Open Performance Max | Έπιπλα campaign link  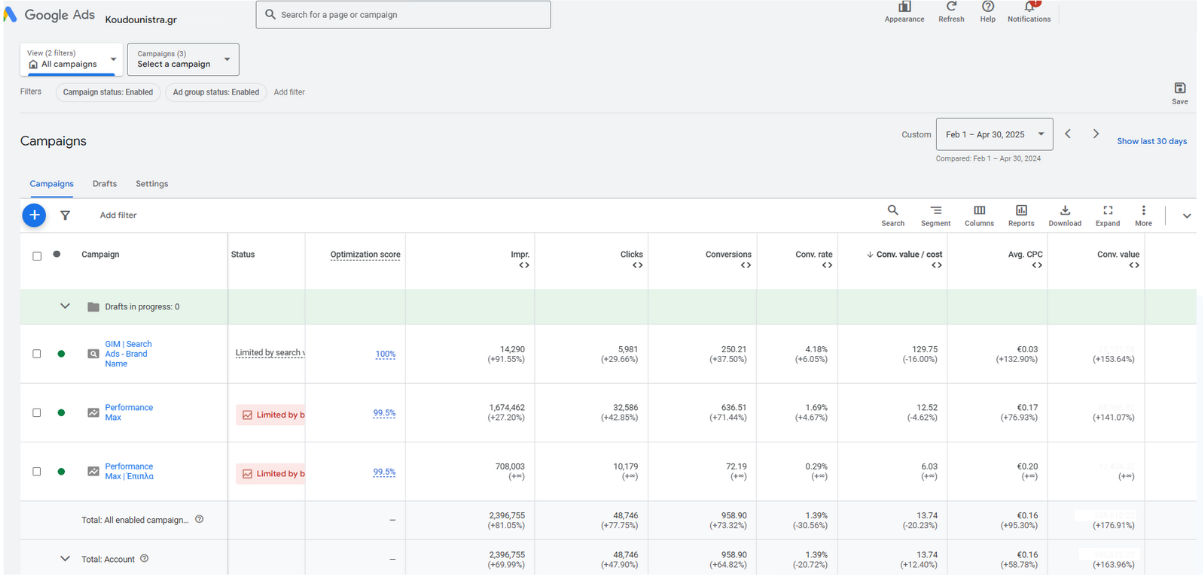click(129, 471)
